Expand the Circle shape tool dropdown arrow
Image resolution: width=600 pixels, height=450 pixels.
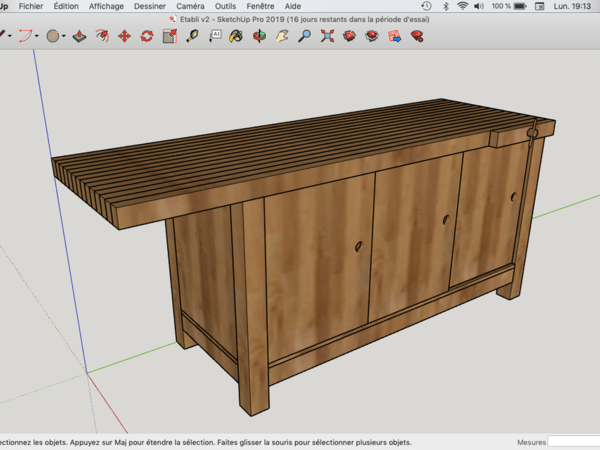pos(64,36)
